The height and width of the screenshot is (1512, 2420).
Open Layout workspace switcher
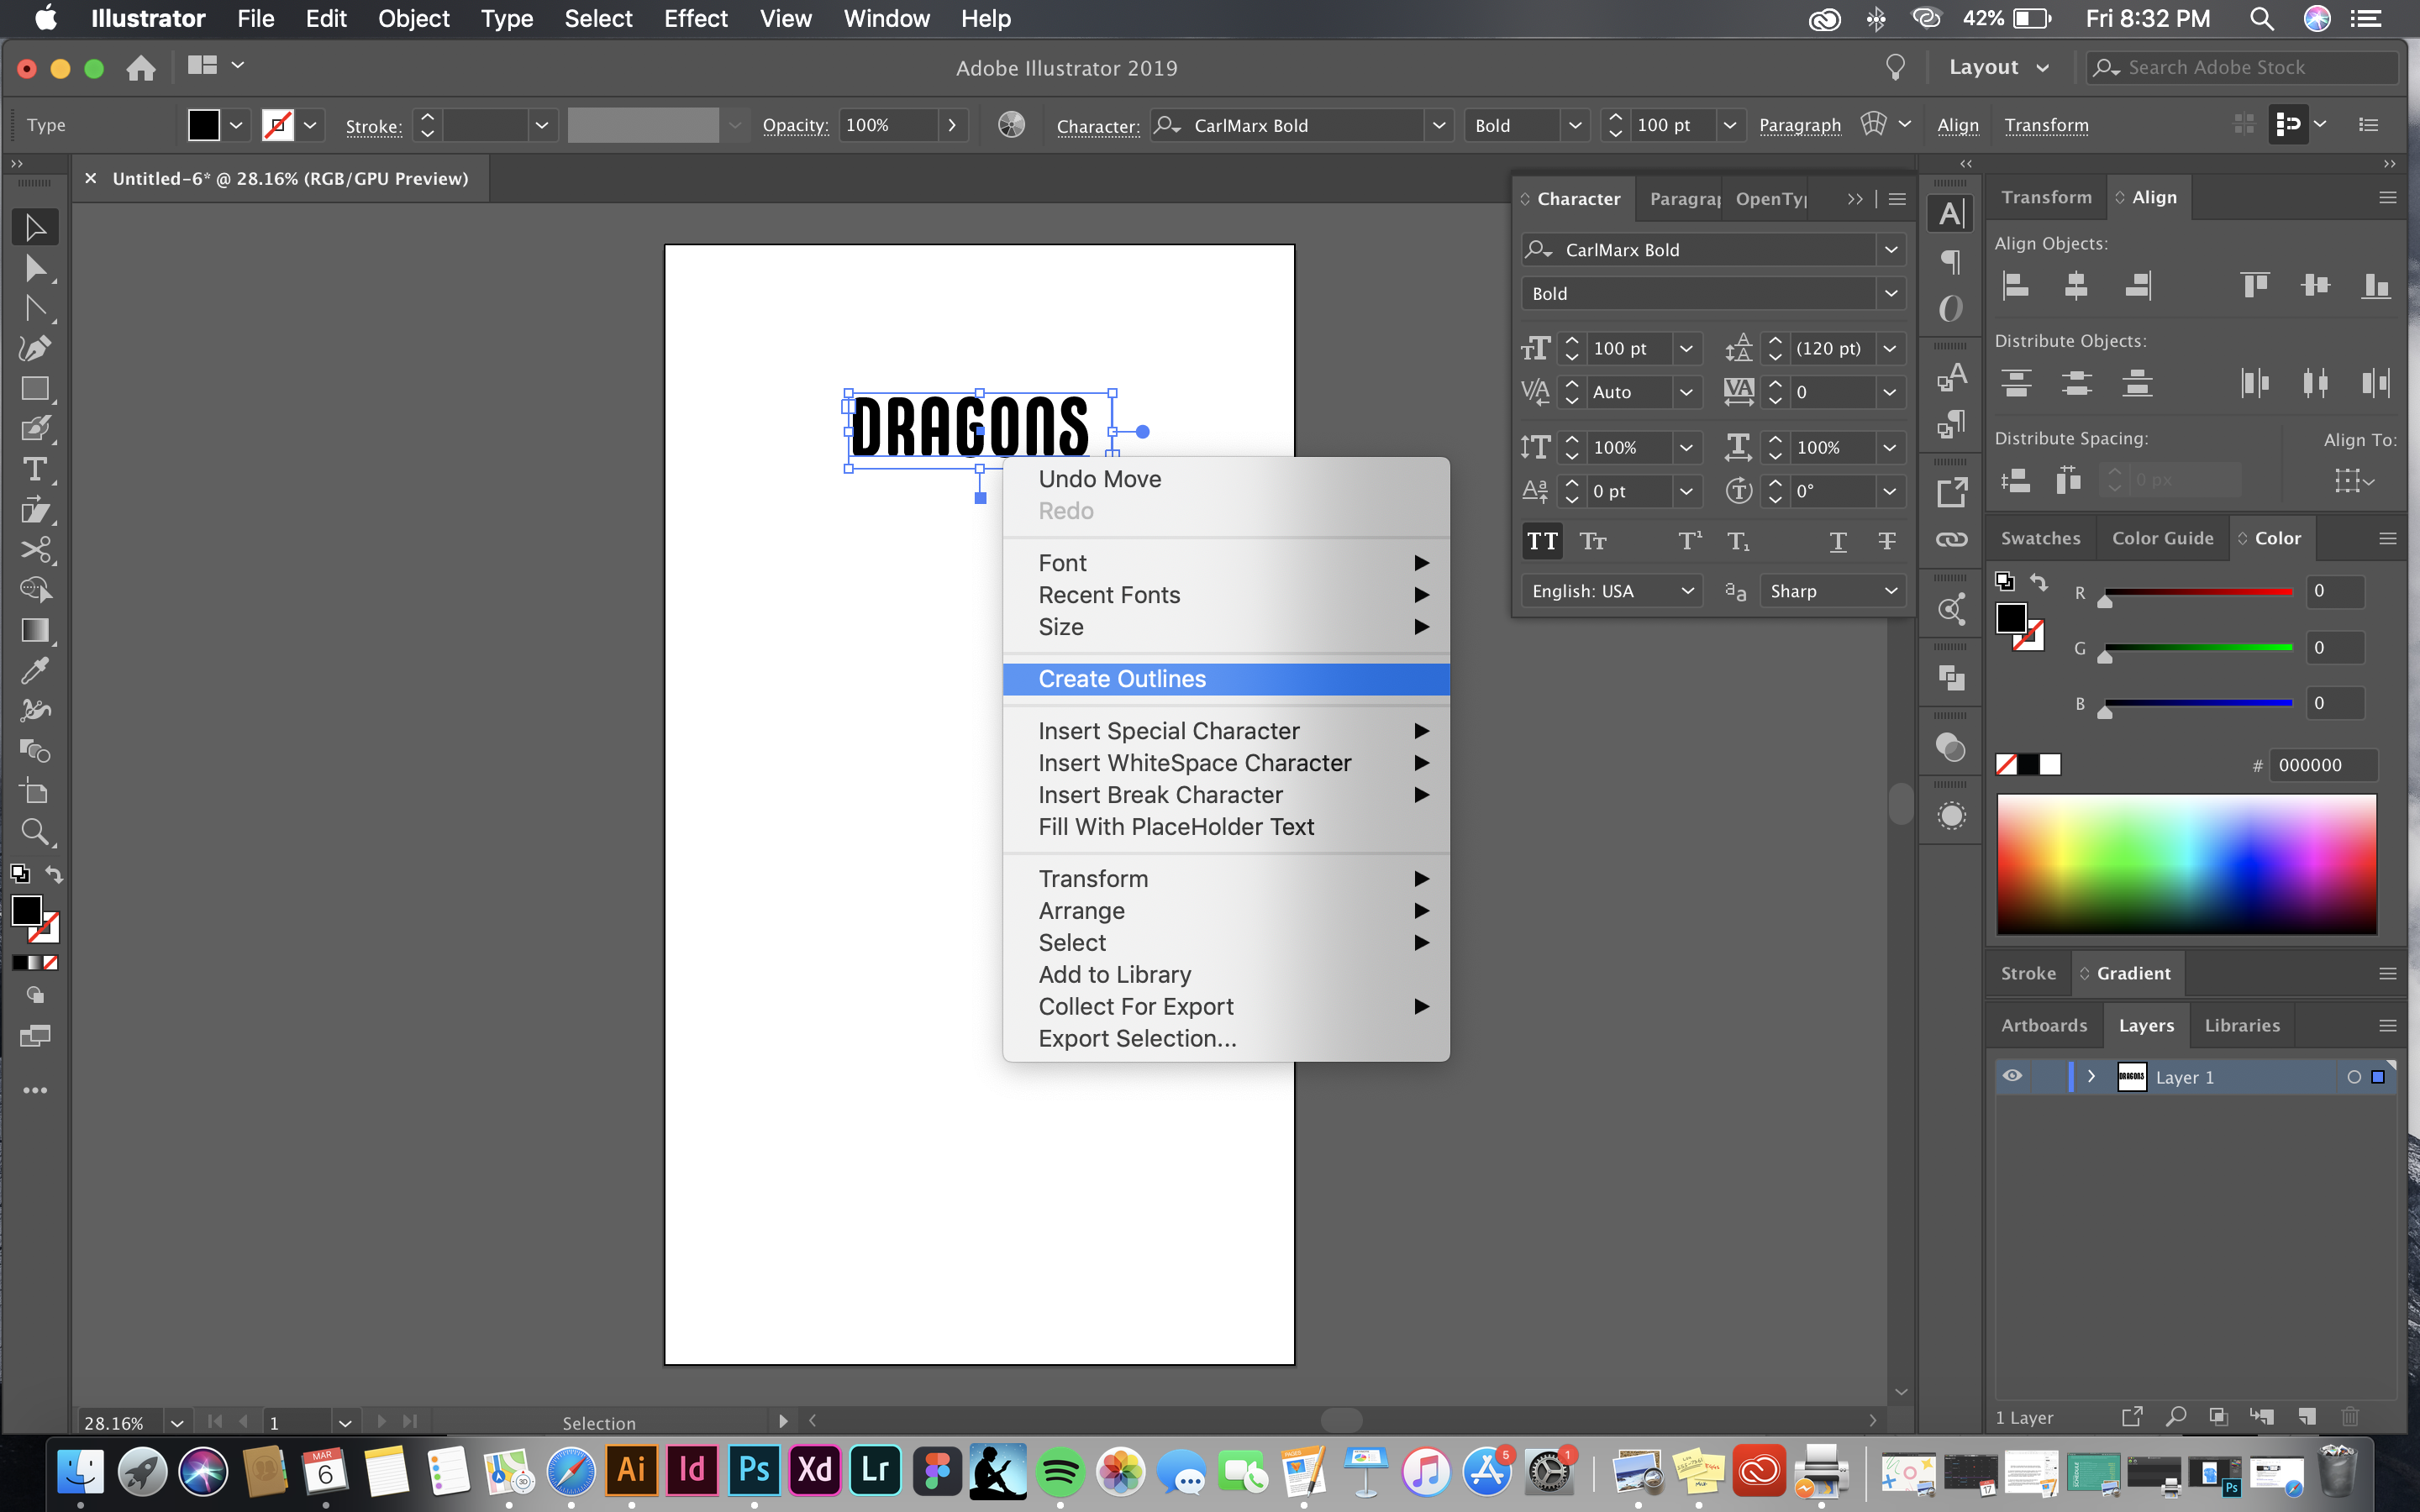click(1999, 67)
